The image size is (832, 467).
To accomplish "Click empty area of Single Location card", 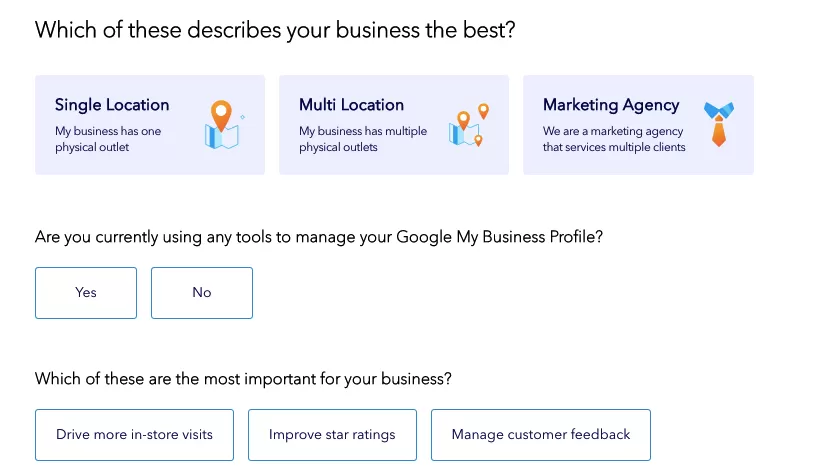I will click(x=150, y=164).
